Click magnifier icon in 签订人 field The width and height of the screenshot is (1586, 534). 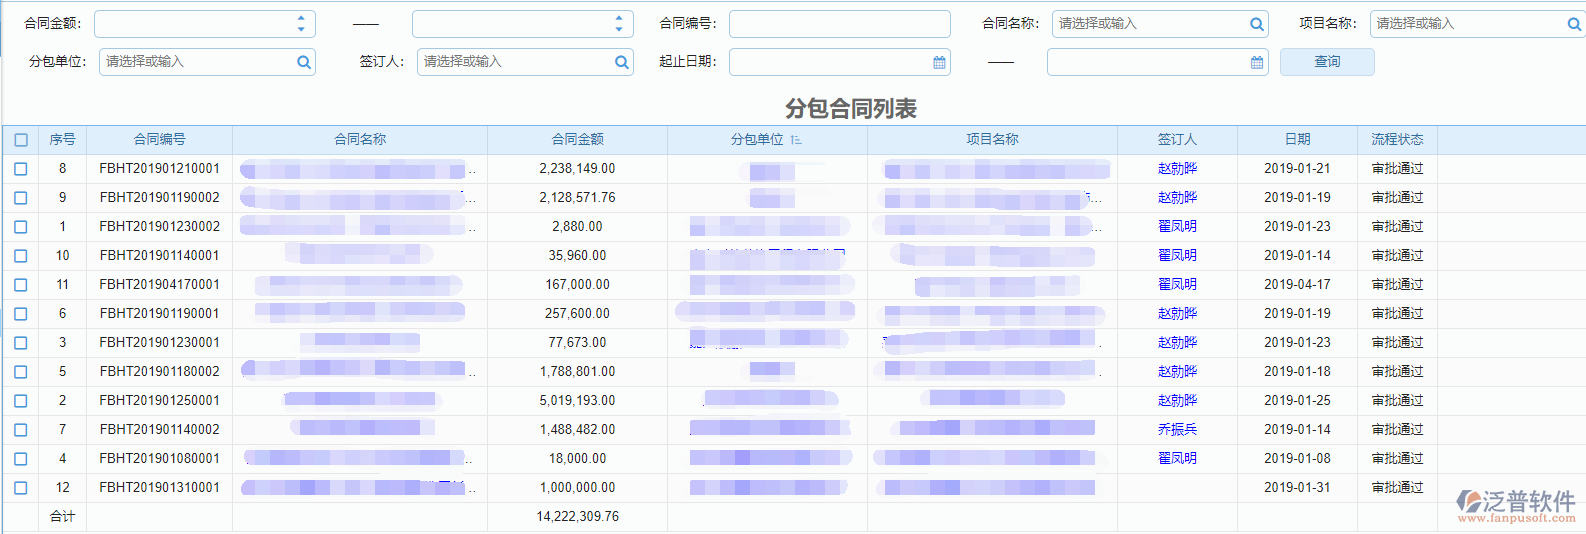coord(621,62)
